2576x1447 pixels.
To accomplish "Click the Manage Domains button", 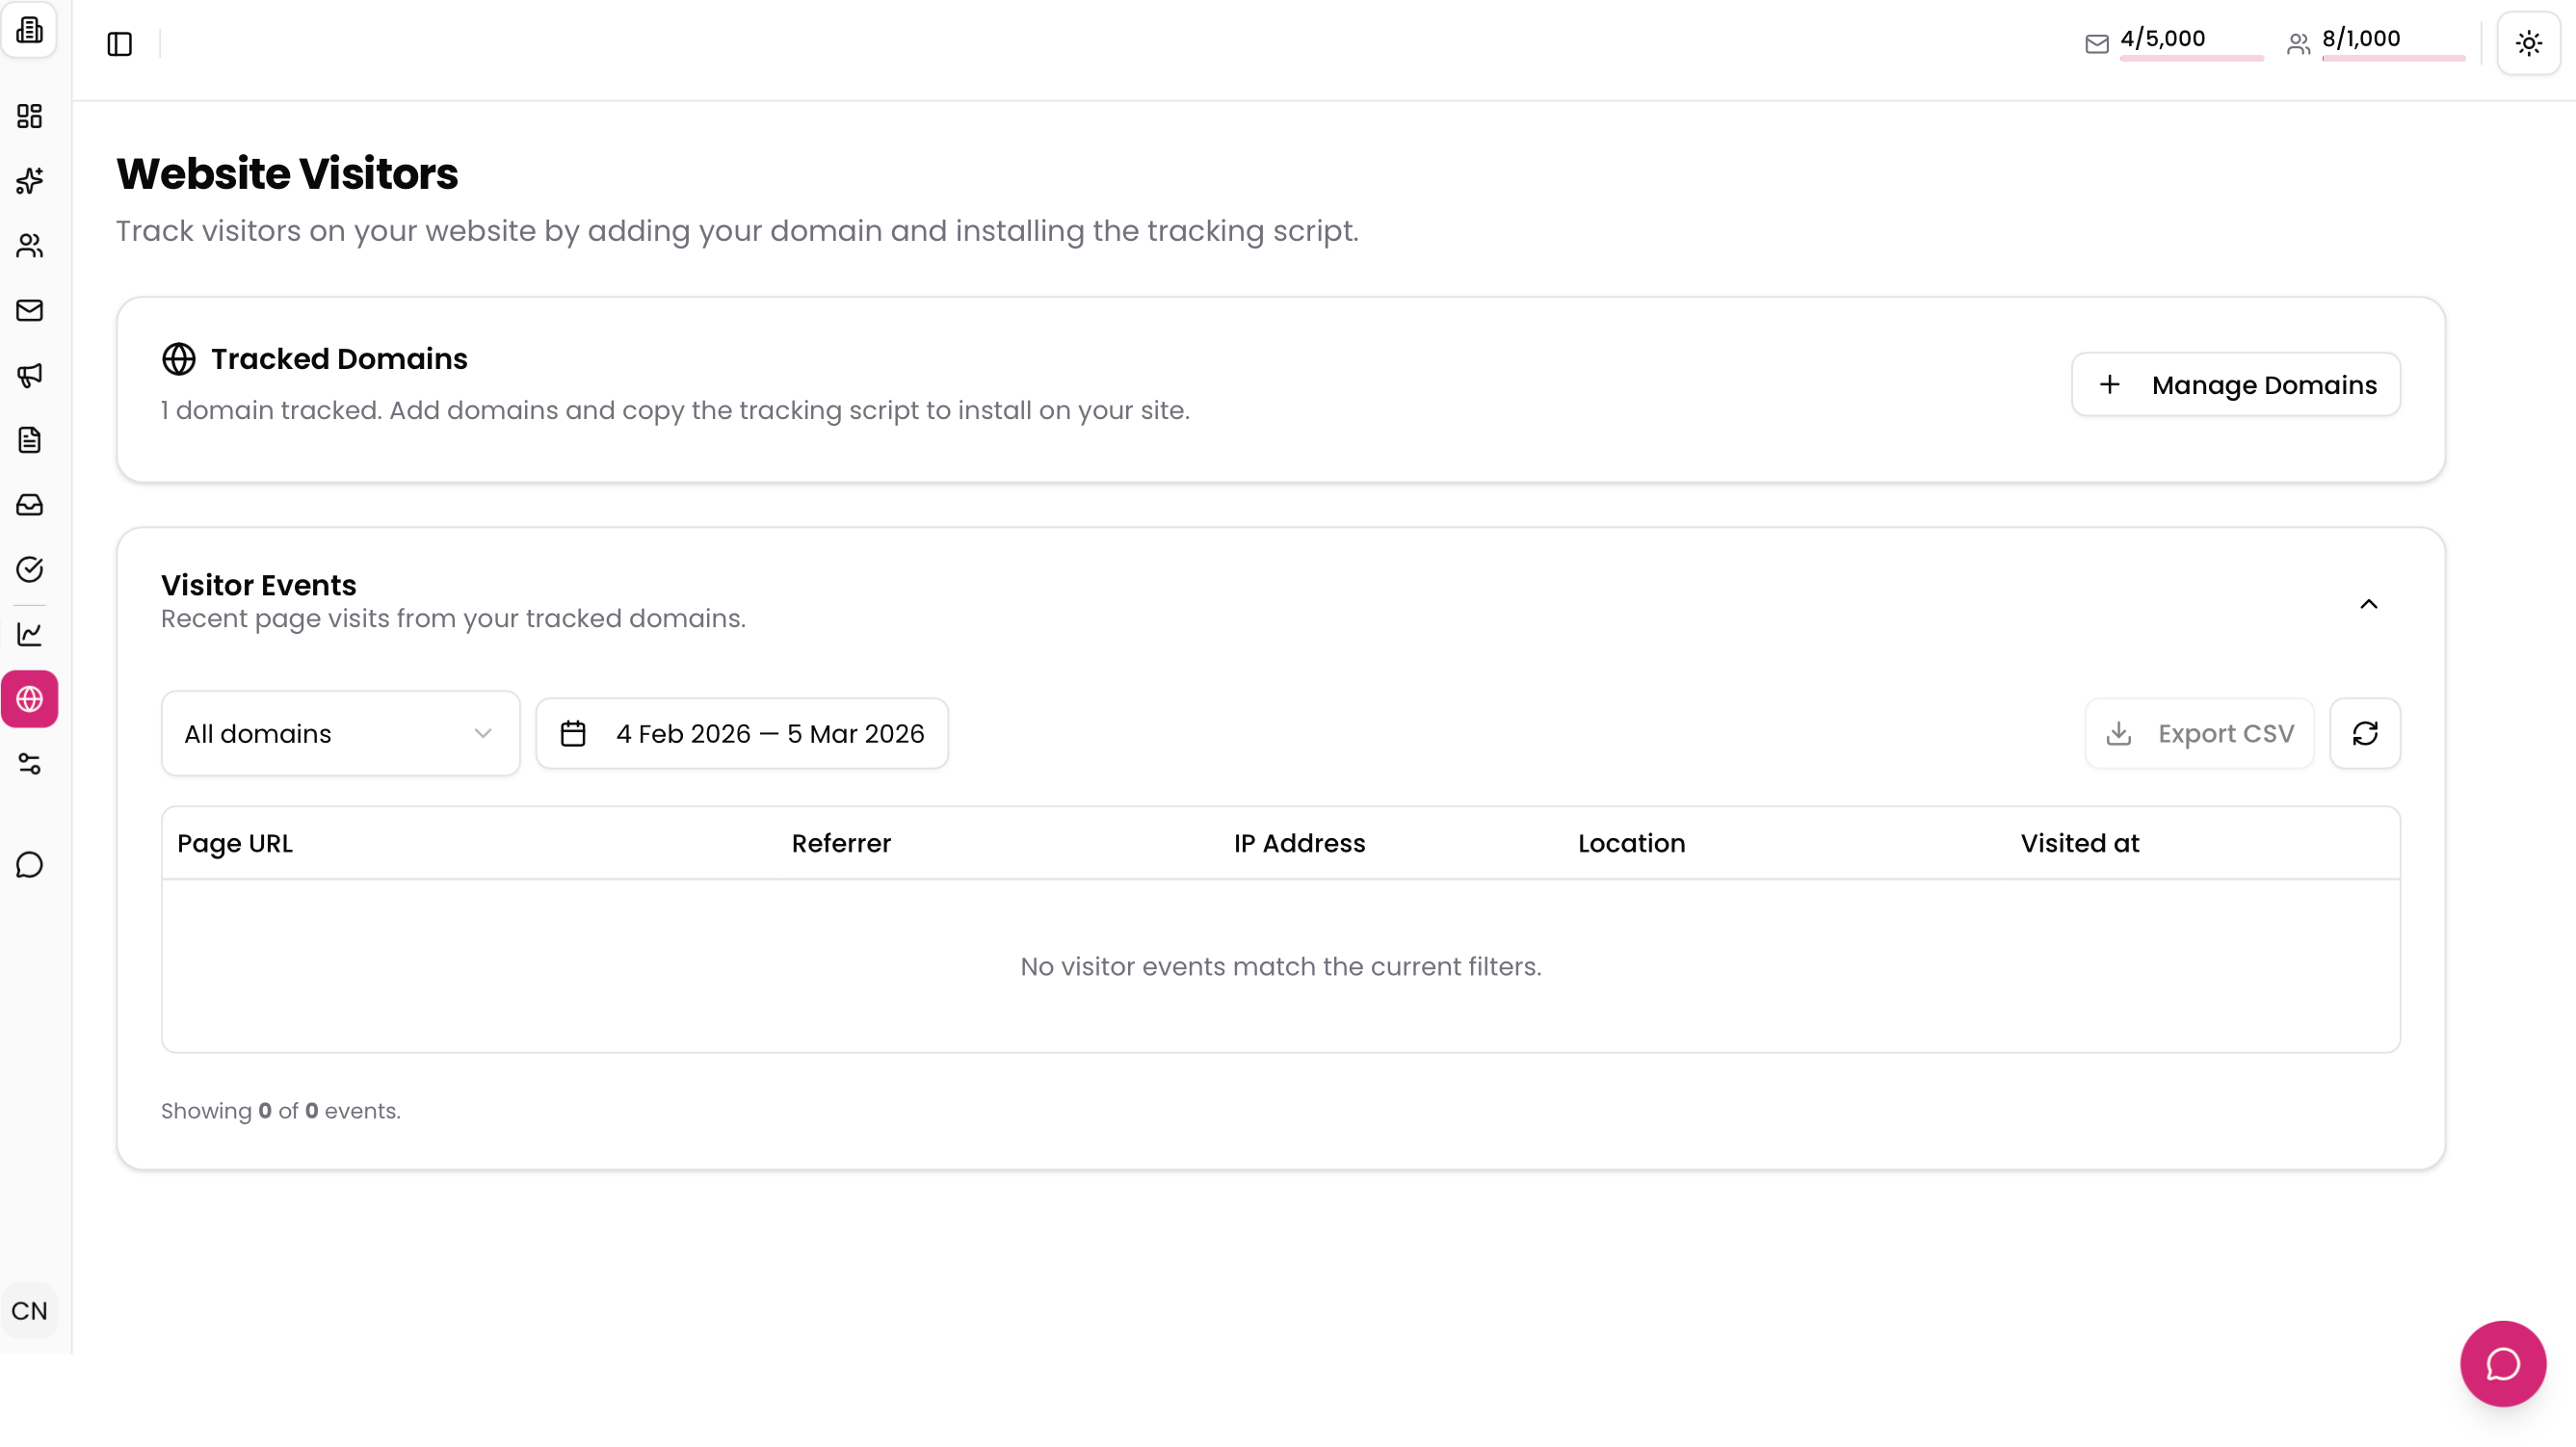I will [x=2236, y=384].
